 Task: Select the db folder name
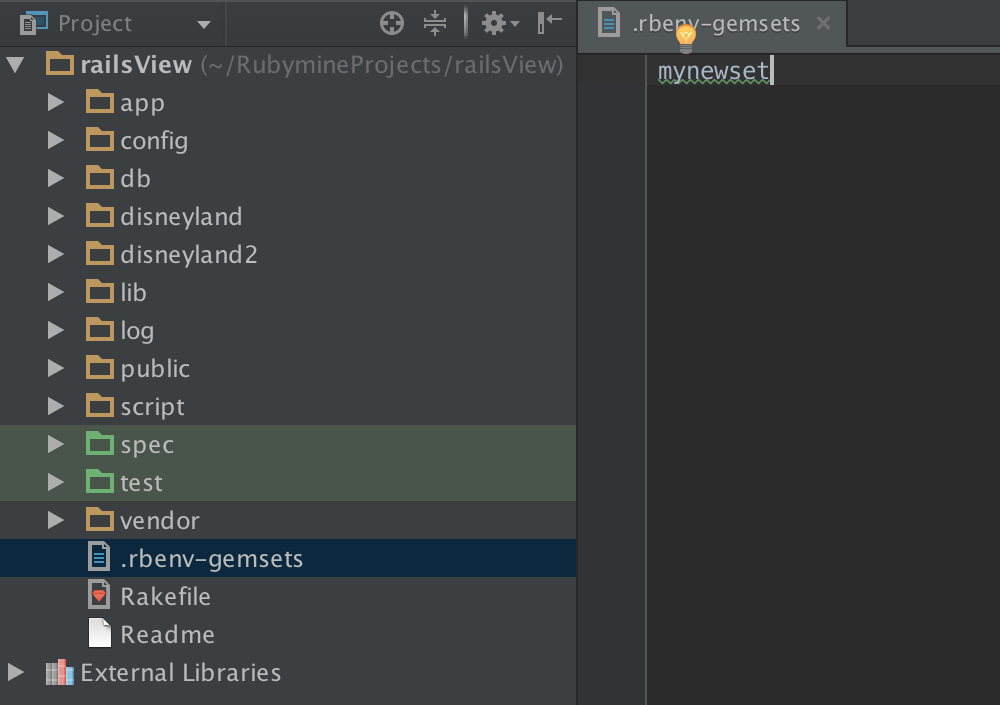point(135,179)
